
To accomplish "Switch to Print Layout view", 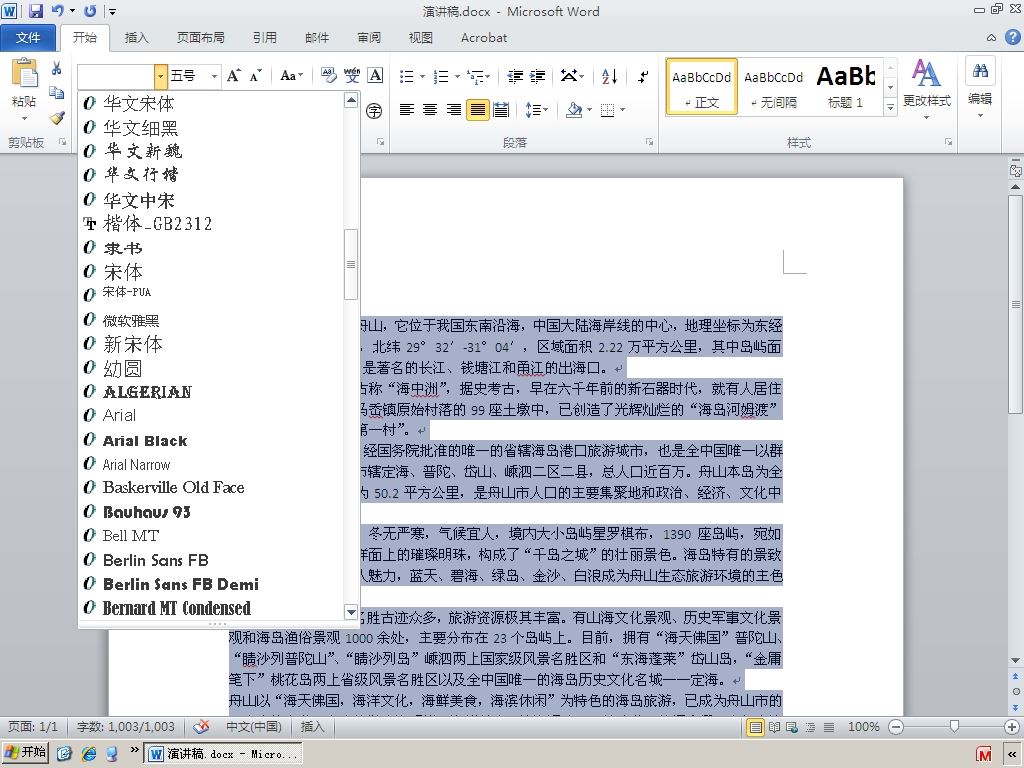I will tap(756, 727).
